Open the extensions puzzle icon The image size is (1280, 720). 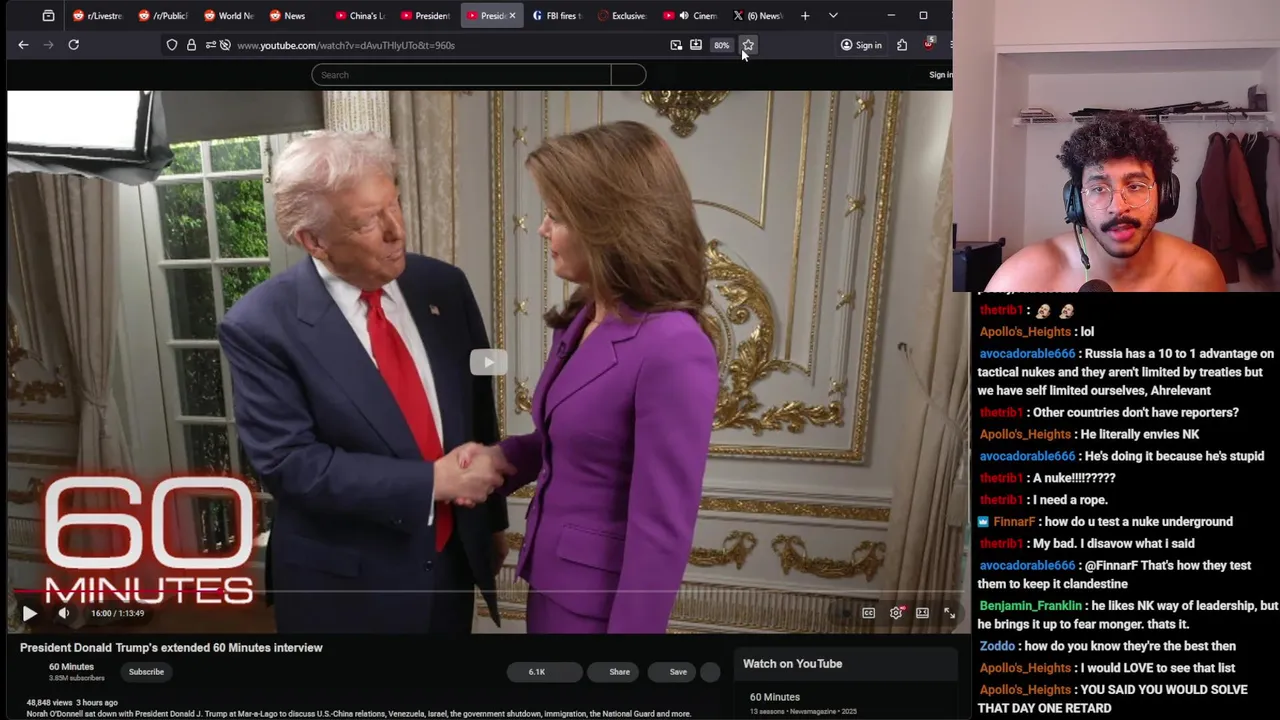tap(902, 45)
